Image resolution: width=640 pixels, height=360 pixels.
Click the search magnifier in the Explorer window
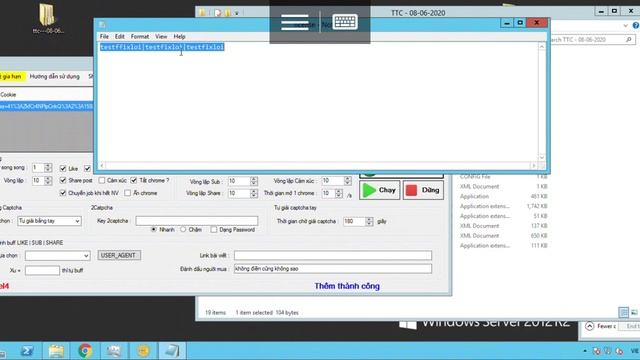[629, 40]
